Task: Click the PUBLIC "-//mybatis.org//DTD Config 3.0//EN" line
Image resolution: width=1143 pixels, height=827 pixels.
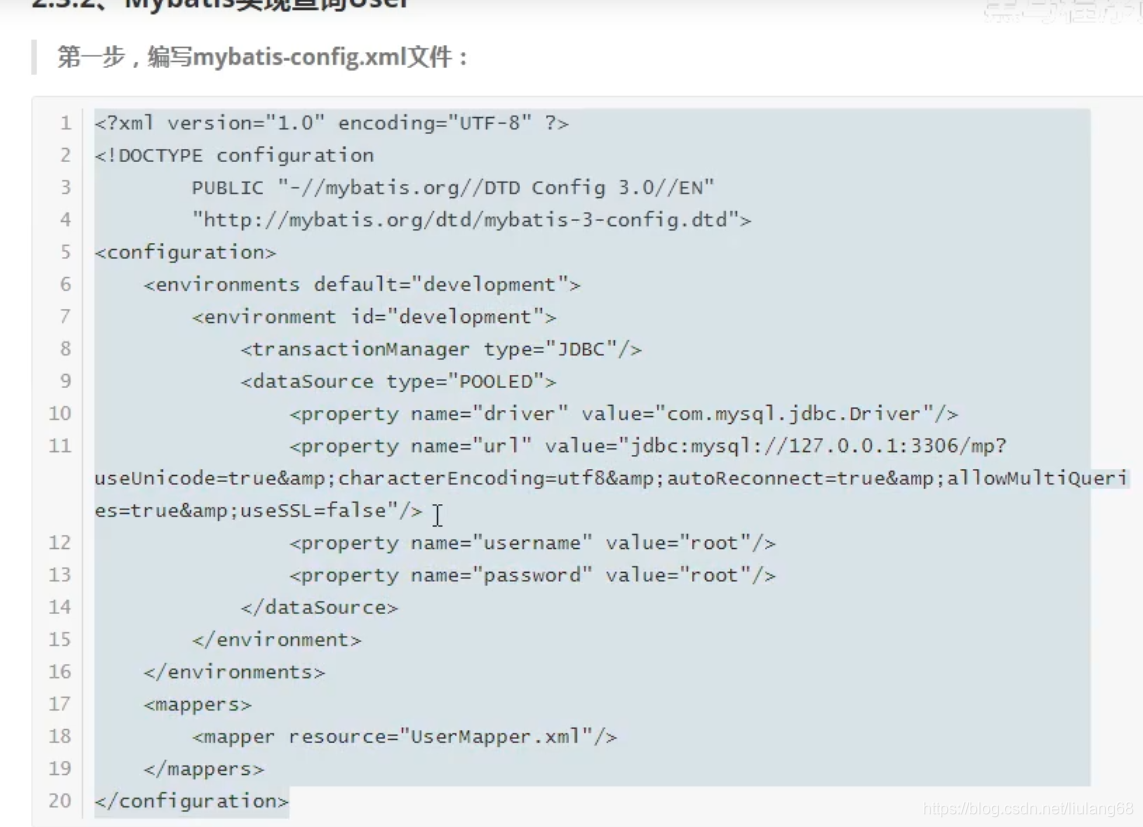Action: [x=453, y=187]
